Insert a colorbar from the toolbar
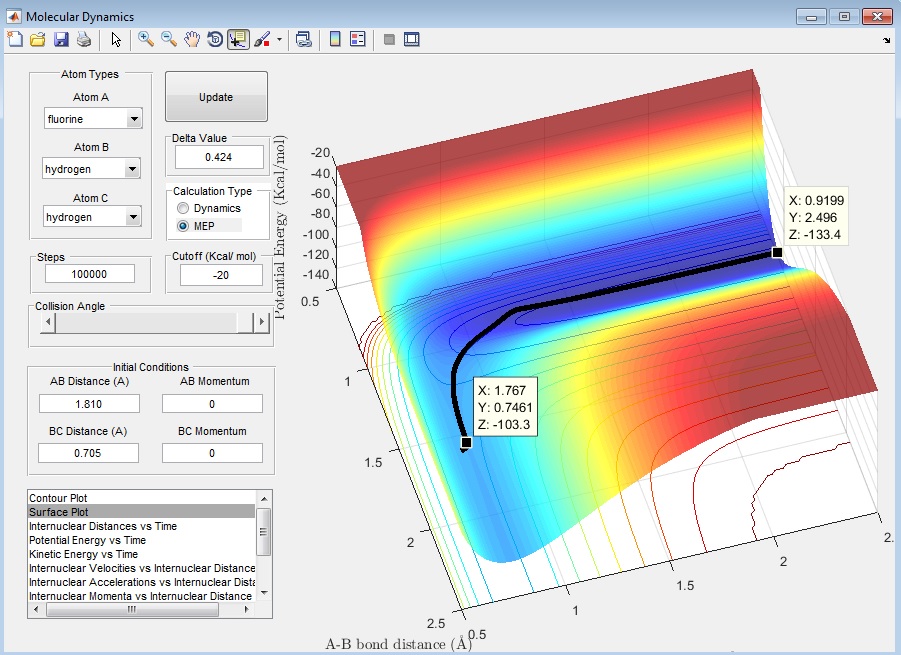Viewport: 901px width, 655px height. coord(335,40)
